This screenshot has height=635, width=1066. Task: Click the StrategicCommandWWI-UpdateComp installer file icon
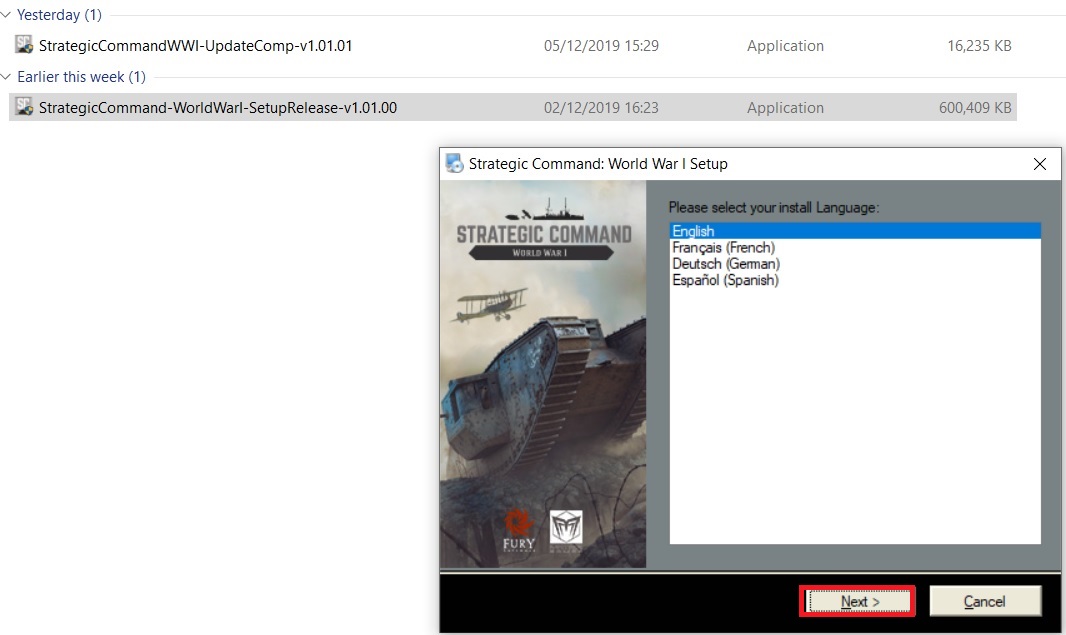coord(24,45)
